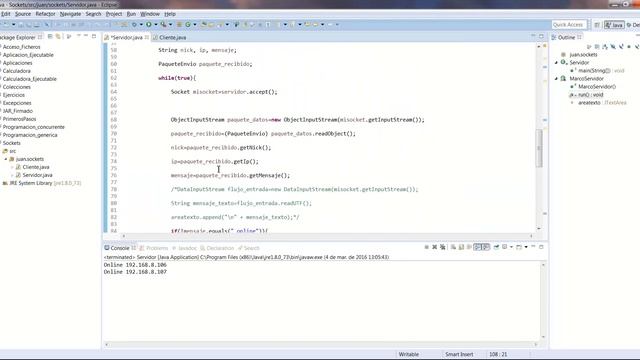Image resolution: width=640 pixels, height=360 pixels.
Task: Toggle Scroll Lock in the Console toolbar
Action: (461, 247)
